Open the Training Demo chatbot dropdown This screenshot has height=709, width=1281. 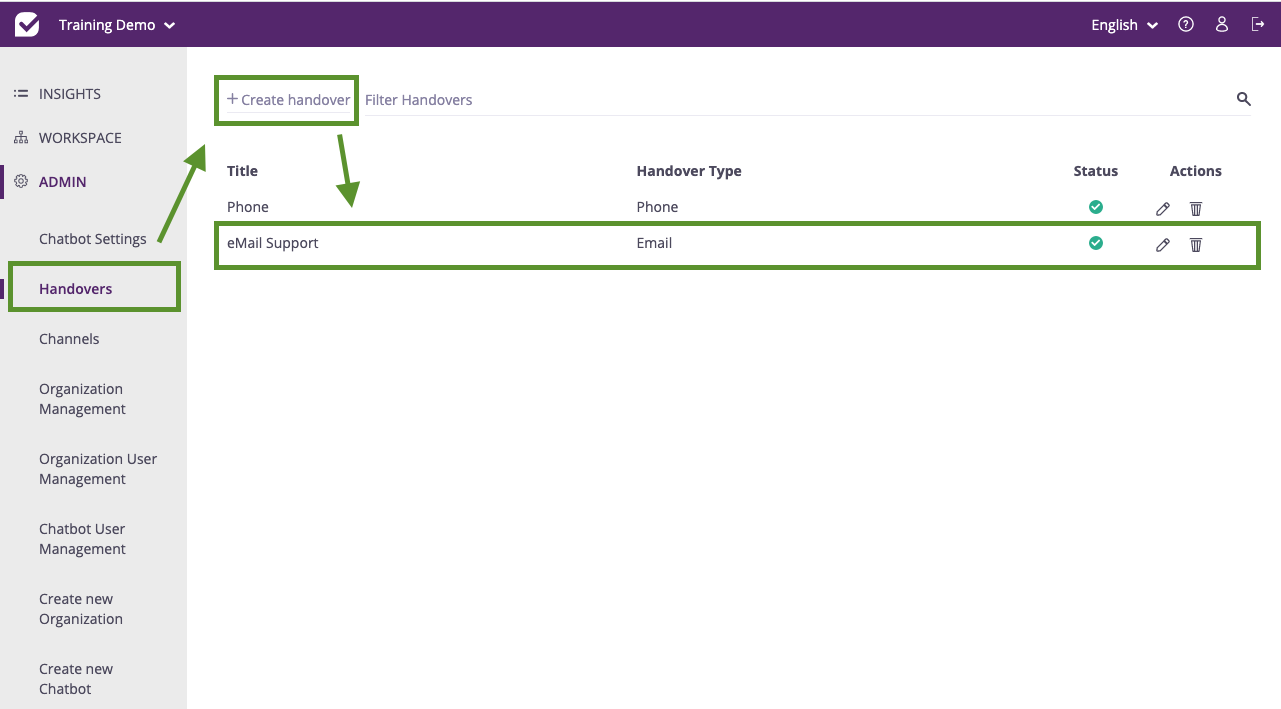pos(116,24)
